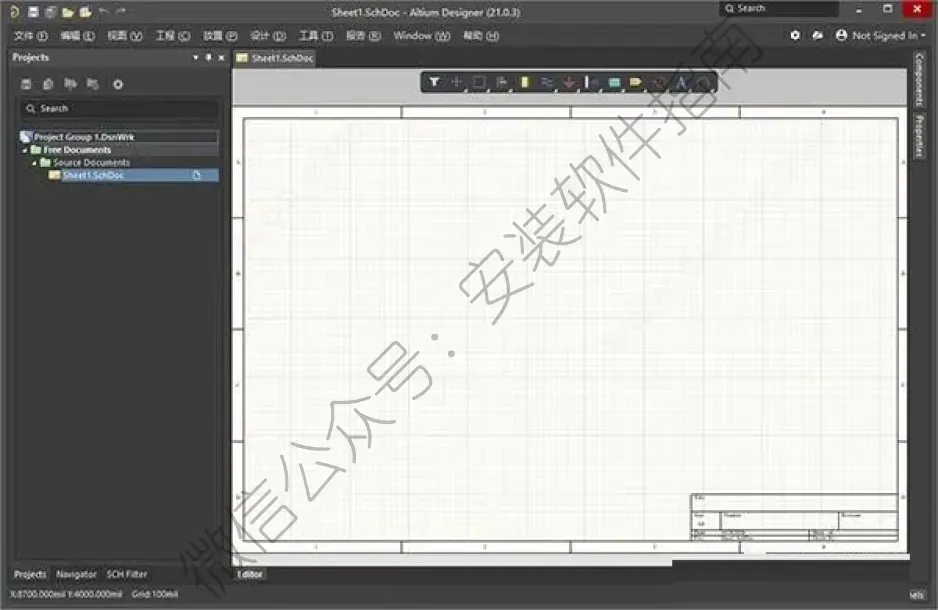Viewport: 938px width, 610px height.
Task: Switch to the Sheet1.SchDoc document tab
Action: (x=275, y=58)
